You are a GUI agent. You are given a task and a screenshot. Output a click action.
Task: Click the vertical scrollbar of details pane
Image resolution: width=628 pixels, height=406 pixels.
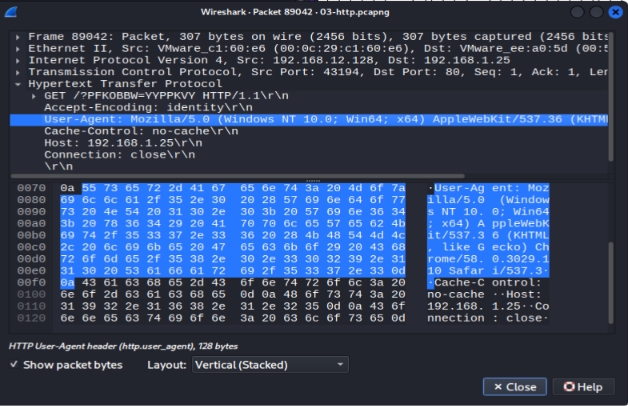[x=611, y=96]
